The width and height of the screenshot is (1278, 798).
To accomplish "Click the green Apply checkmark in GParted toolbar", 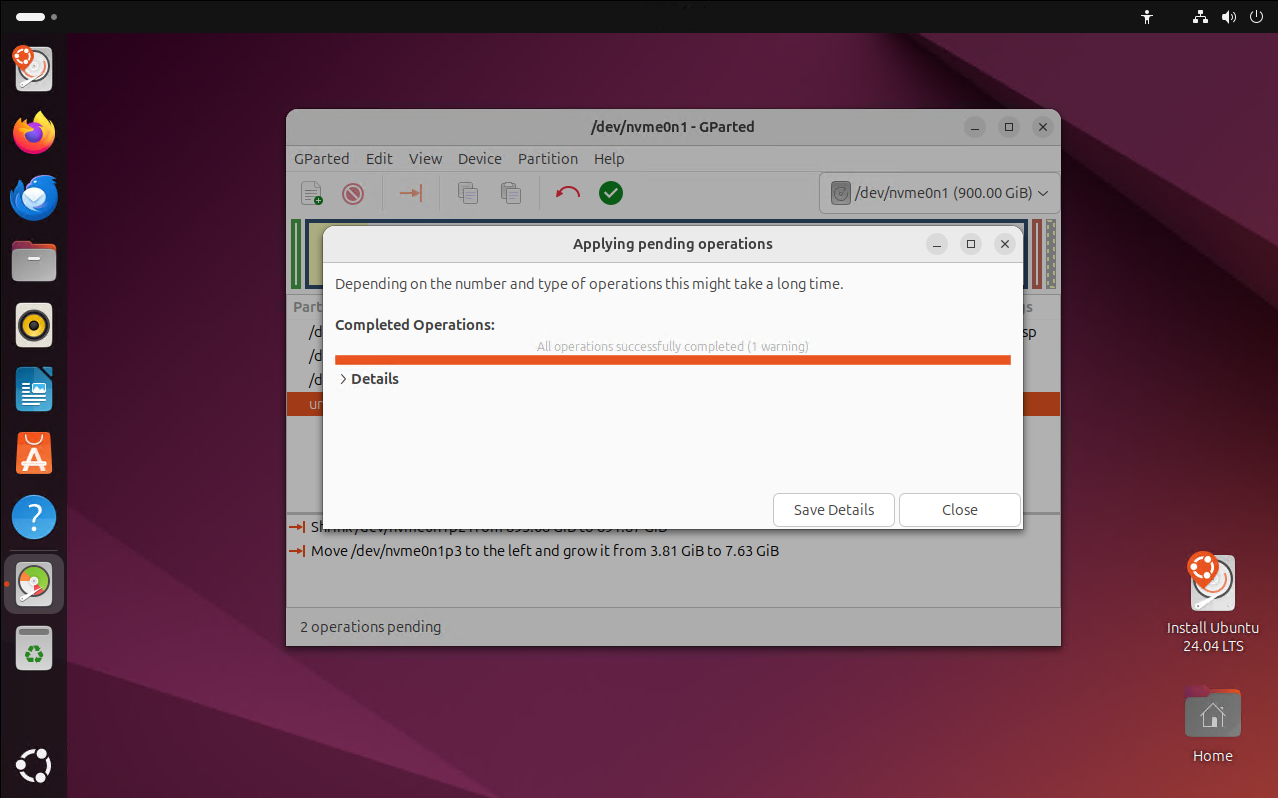I will point(611,193).
